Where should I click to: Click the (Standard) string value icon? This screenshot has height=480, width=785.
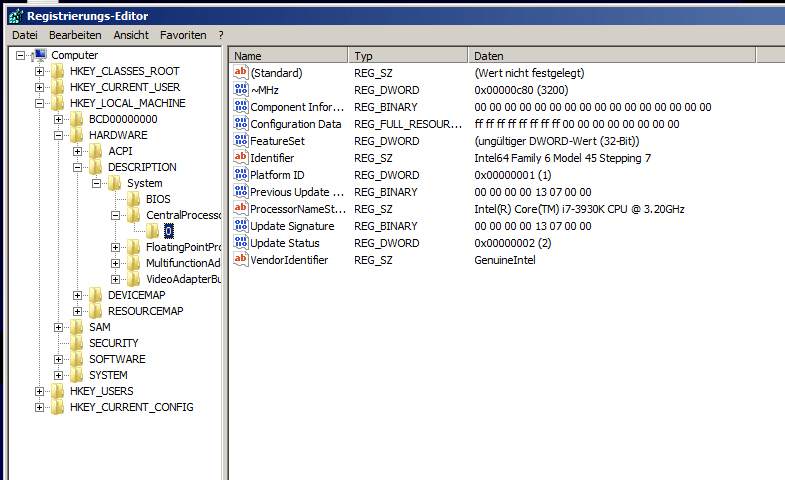(241, 73)
